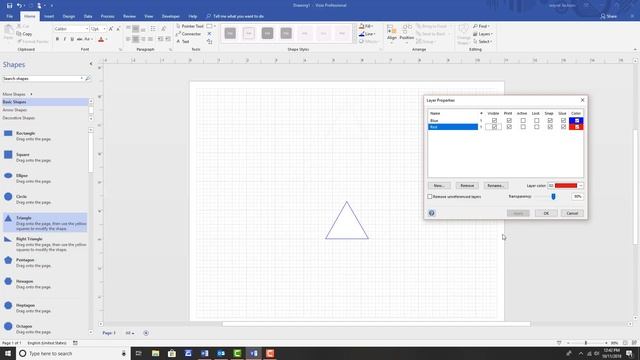The width and height of the screenshot is (640, 360).
Task: Switch to the Data ribbon tab
Action: pos(88,16)
